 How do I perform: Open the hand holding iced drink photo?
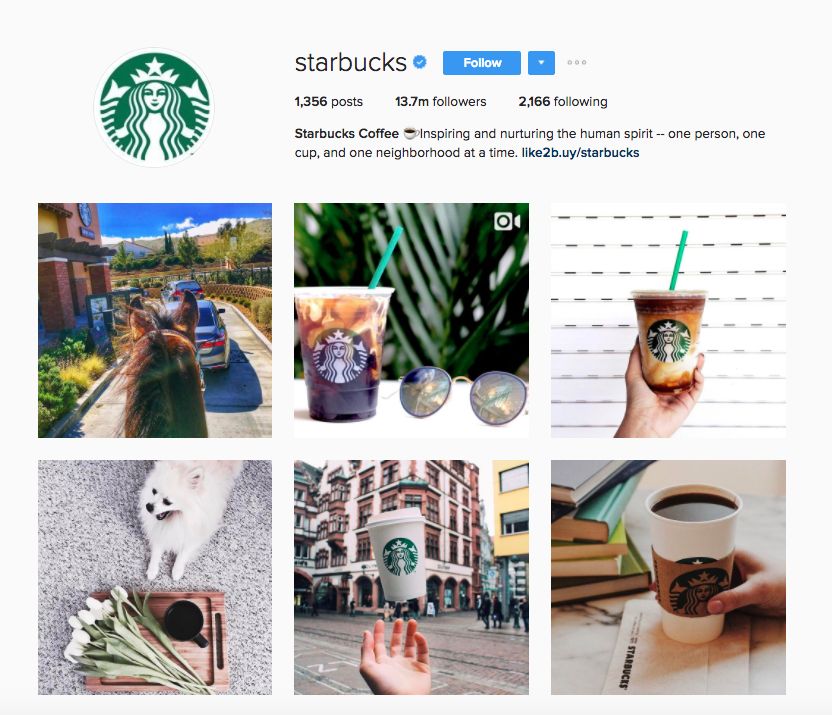(x=668, y=320)
